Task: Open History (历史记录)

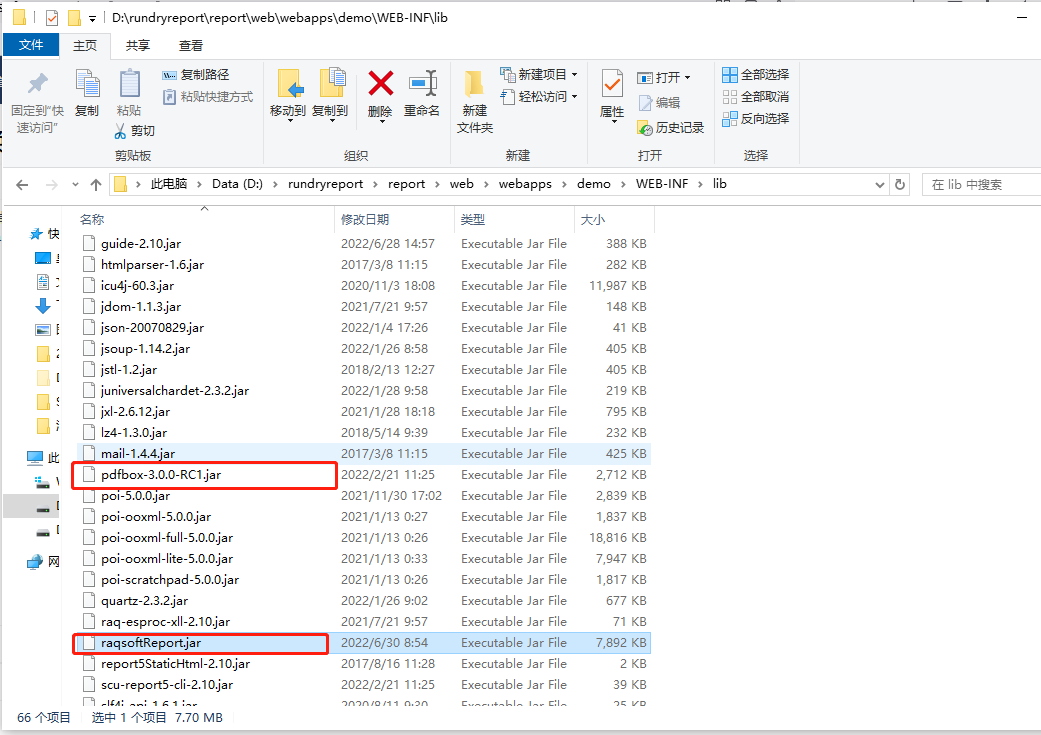Action: (x=671, y=127)
